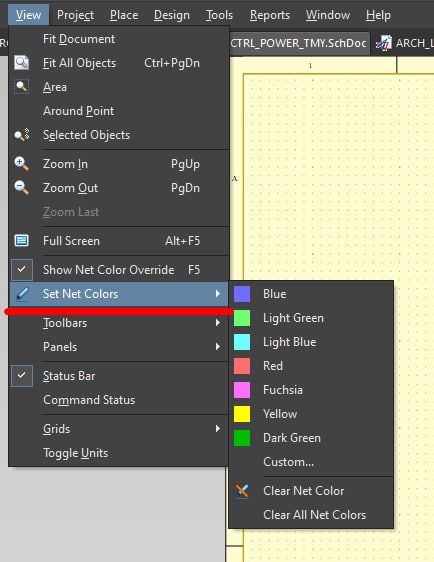The height and width of the screenshot is (562, 434).
Task: Pick the Light Green color swatch
Action: pos(242,318)
